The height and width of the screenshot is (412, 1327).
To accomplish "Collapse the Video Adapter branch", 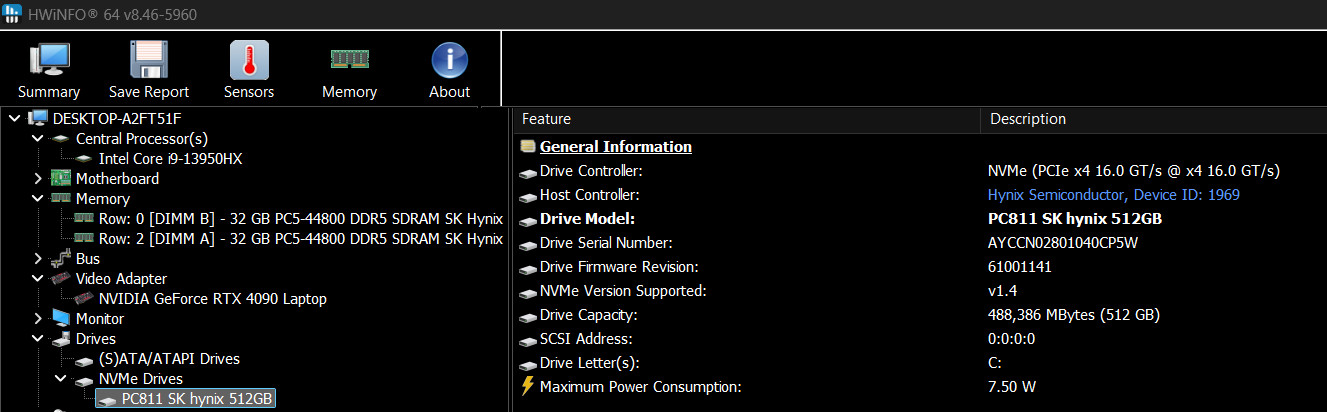I will coord(38,278).
